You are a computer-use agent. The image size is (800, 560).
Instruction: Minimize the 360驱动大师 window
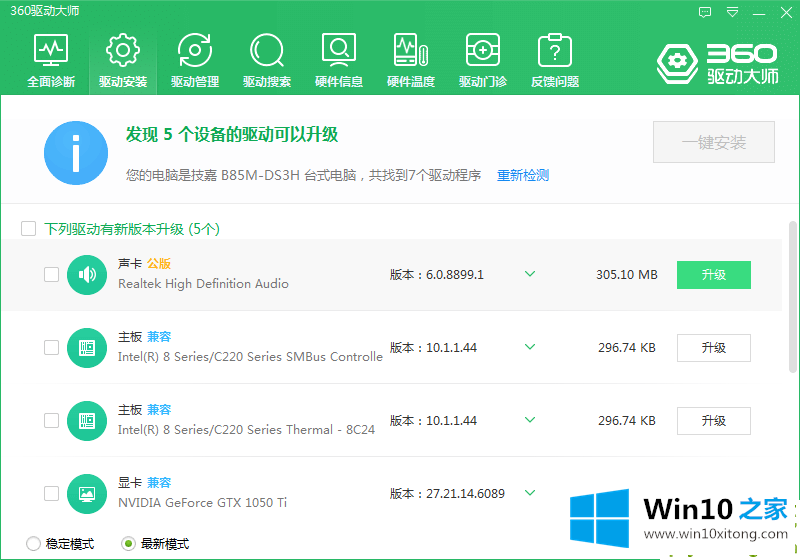[x=759, y=13]
